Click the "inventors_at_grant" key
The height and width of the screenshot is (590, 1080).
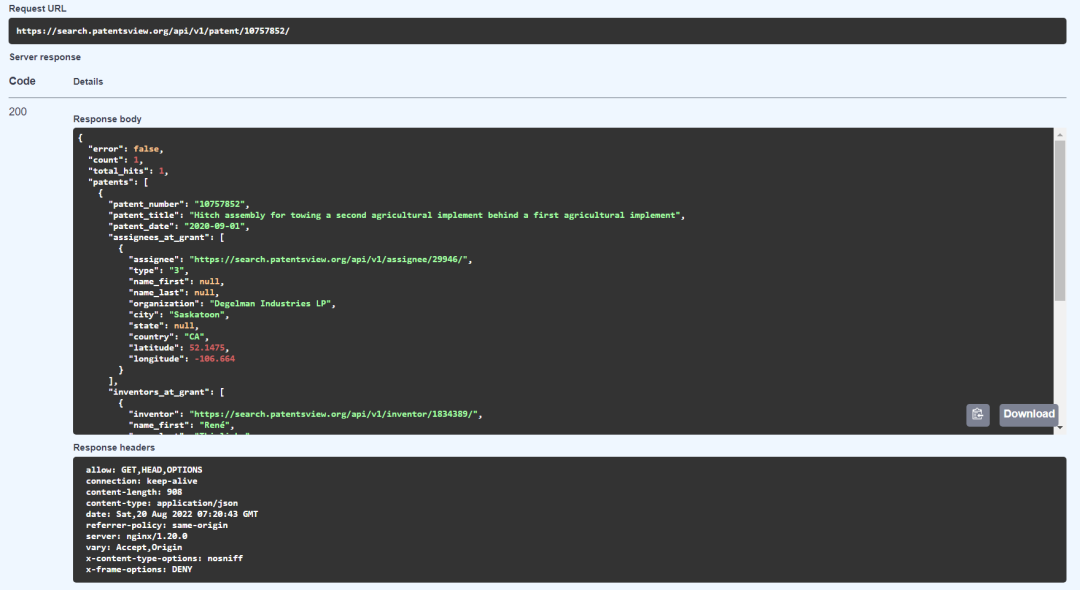[x=158, y=392]
